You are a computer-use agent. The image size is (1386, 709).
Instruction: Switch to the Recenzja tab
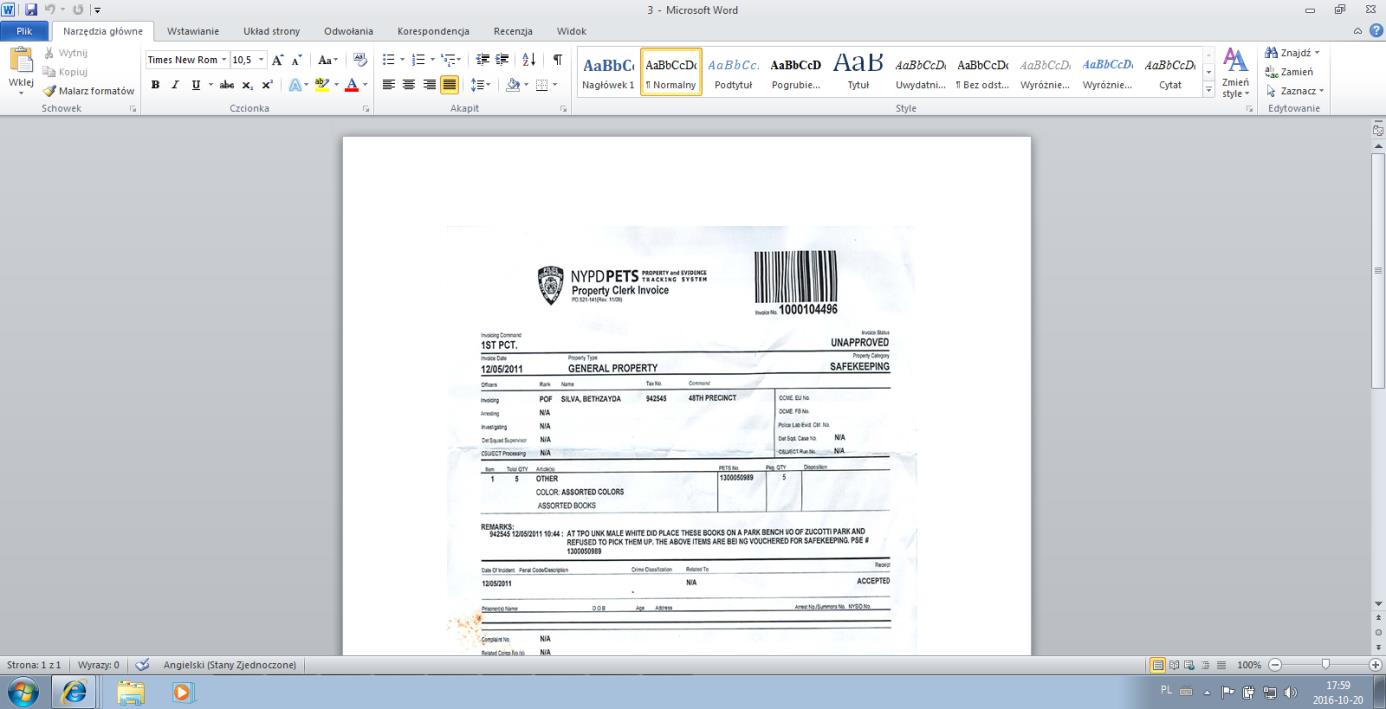(513, 31)
